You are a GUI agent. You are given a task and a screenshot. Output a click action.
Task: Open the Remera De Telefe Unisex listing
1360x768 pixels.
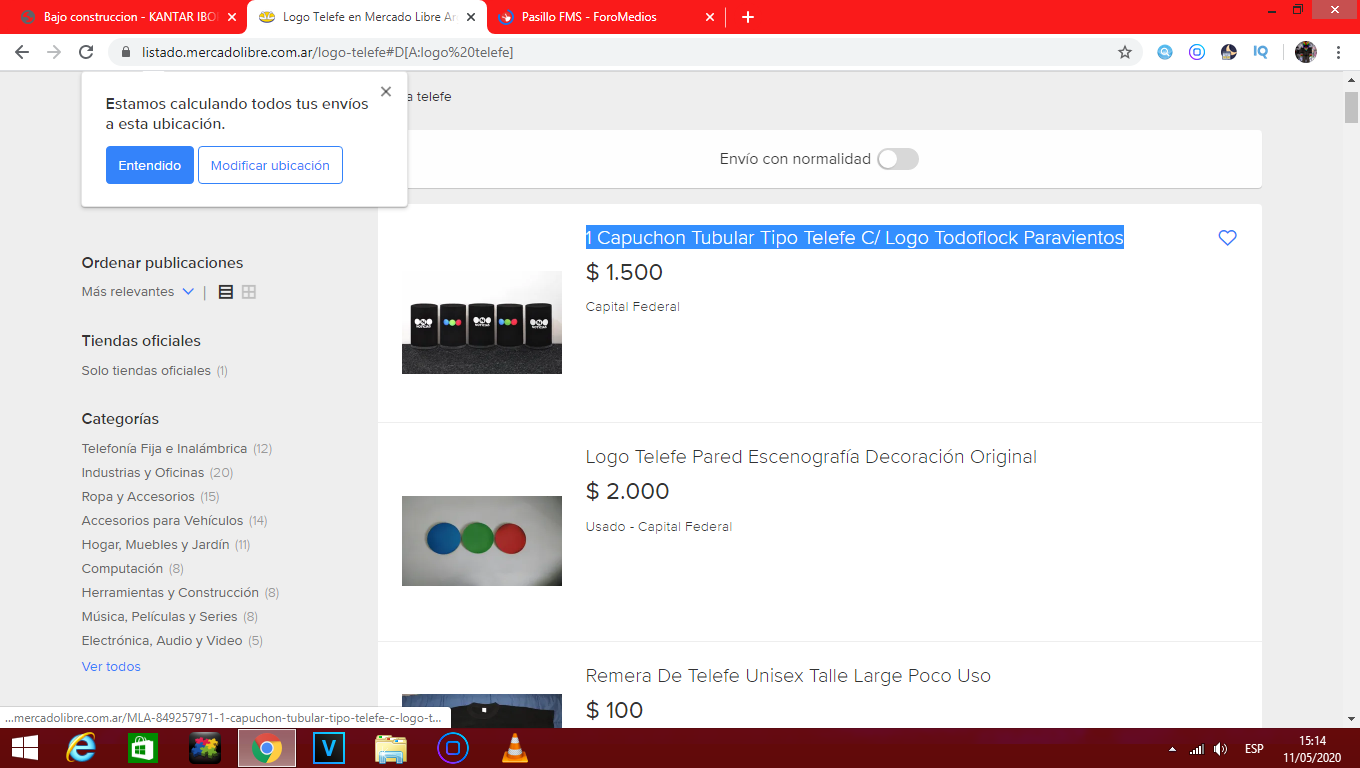click(x=788, y=676)
